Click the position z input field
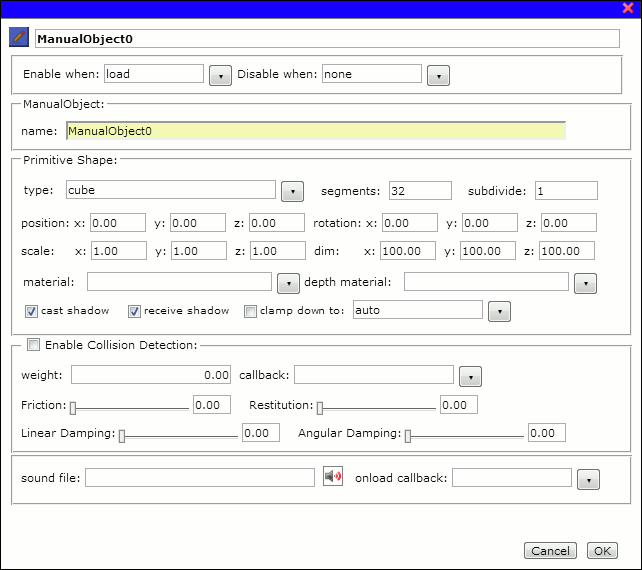The width and height of the screenshot is (642, 570). [x=277, y=223]
